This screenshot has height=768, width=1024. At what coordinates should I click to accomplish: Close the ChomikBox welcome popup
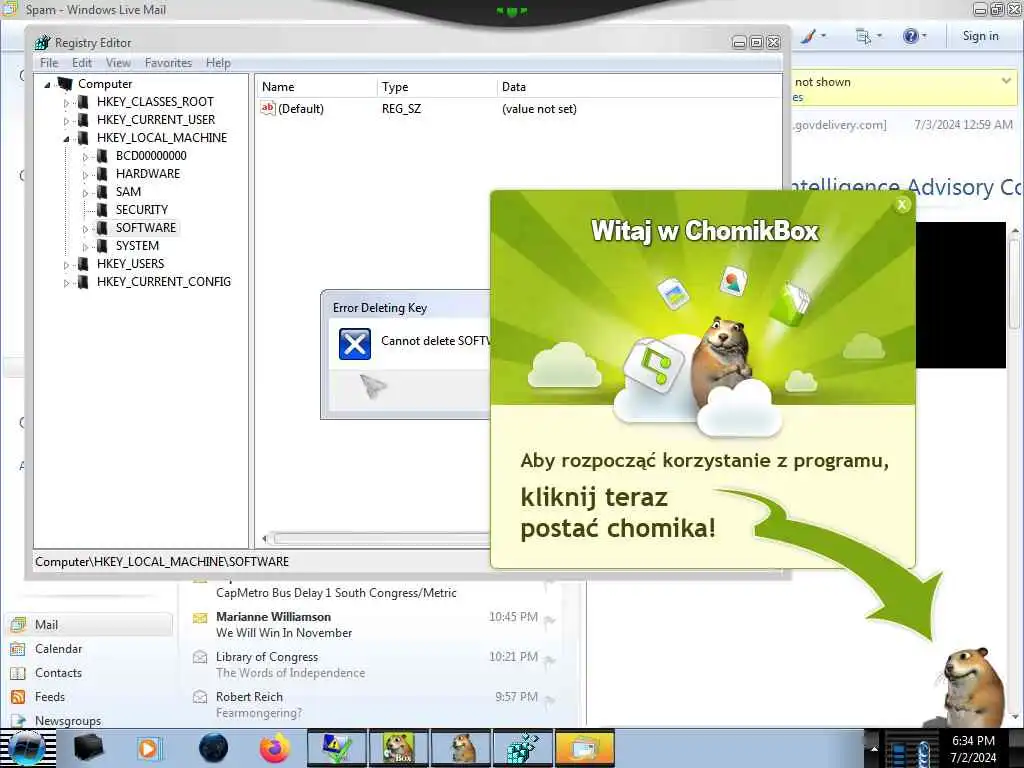pyautogui.click(x=902, y=204)
